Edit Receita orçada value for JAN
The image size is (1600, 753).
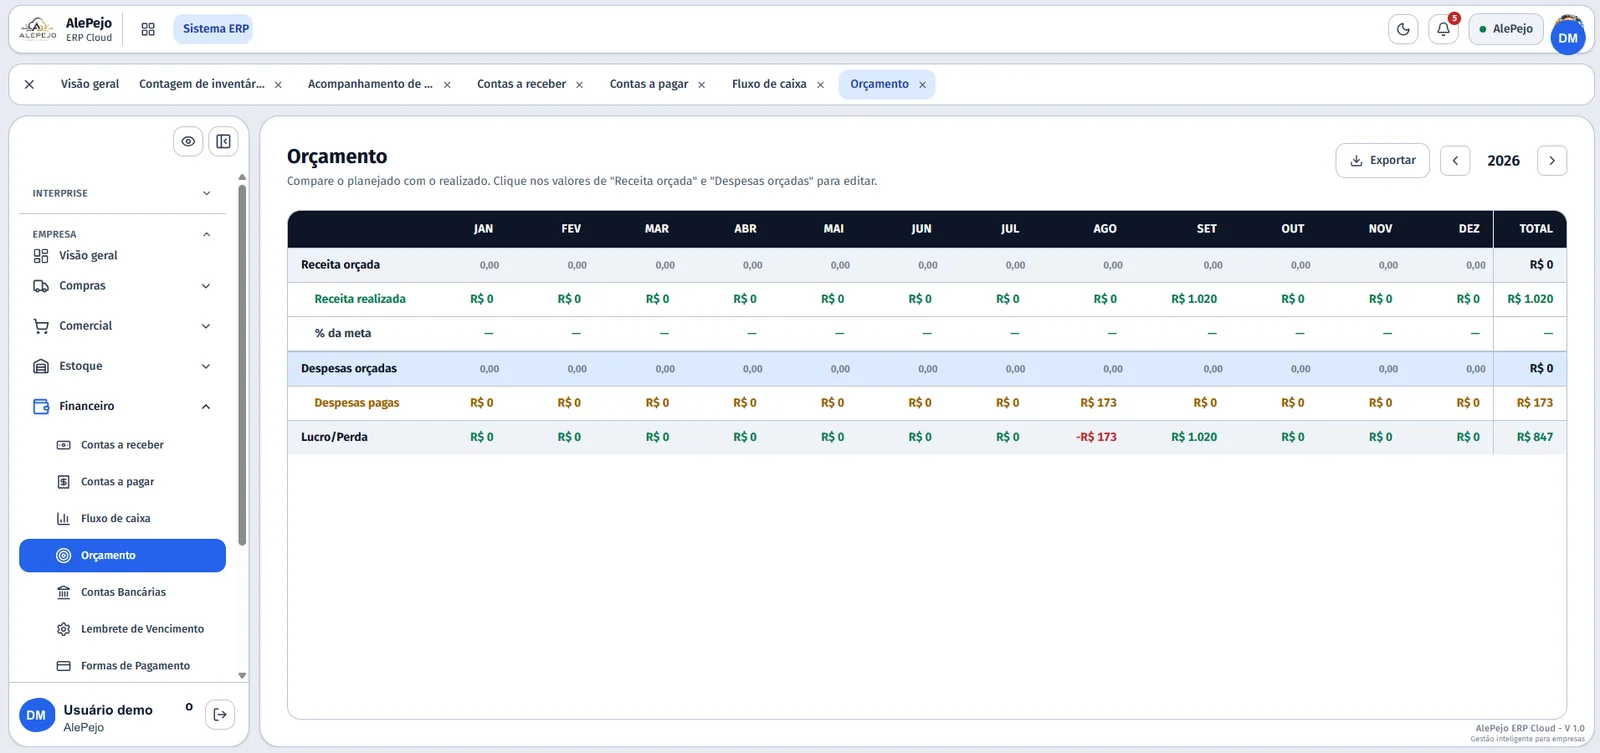(x=489, y=265)
